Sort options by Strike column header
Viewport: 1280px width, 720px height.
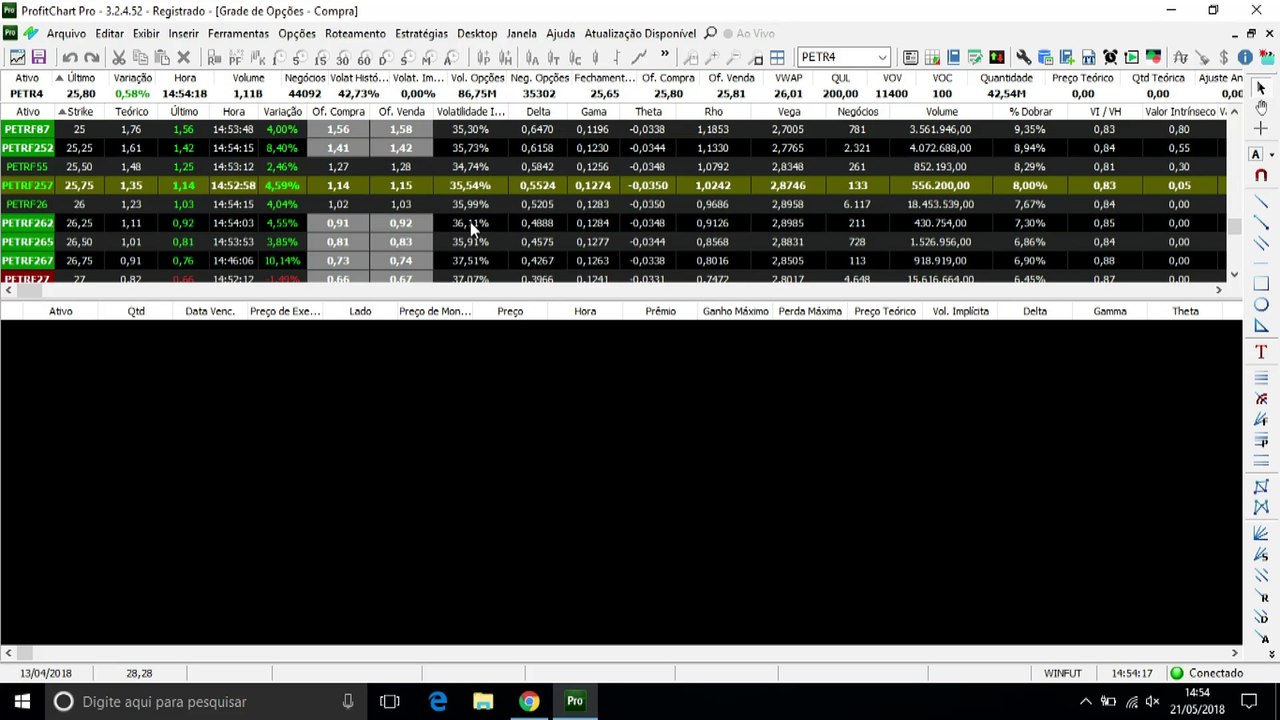(x=80, y=112)
